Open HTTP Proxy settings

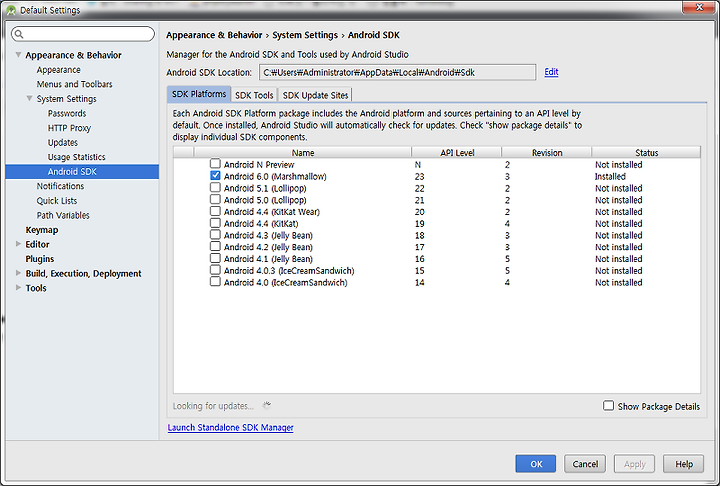[69, 128]
